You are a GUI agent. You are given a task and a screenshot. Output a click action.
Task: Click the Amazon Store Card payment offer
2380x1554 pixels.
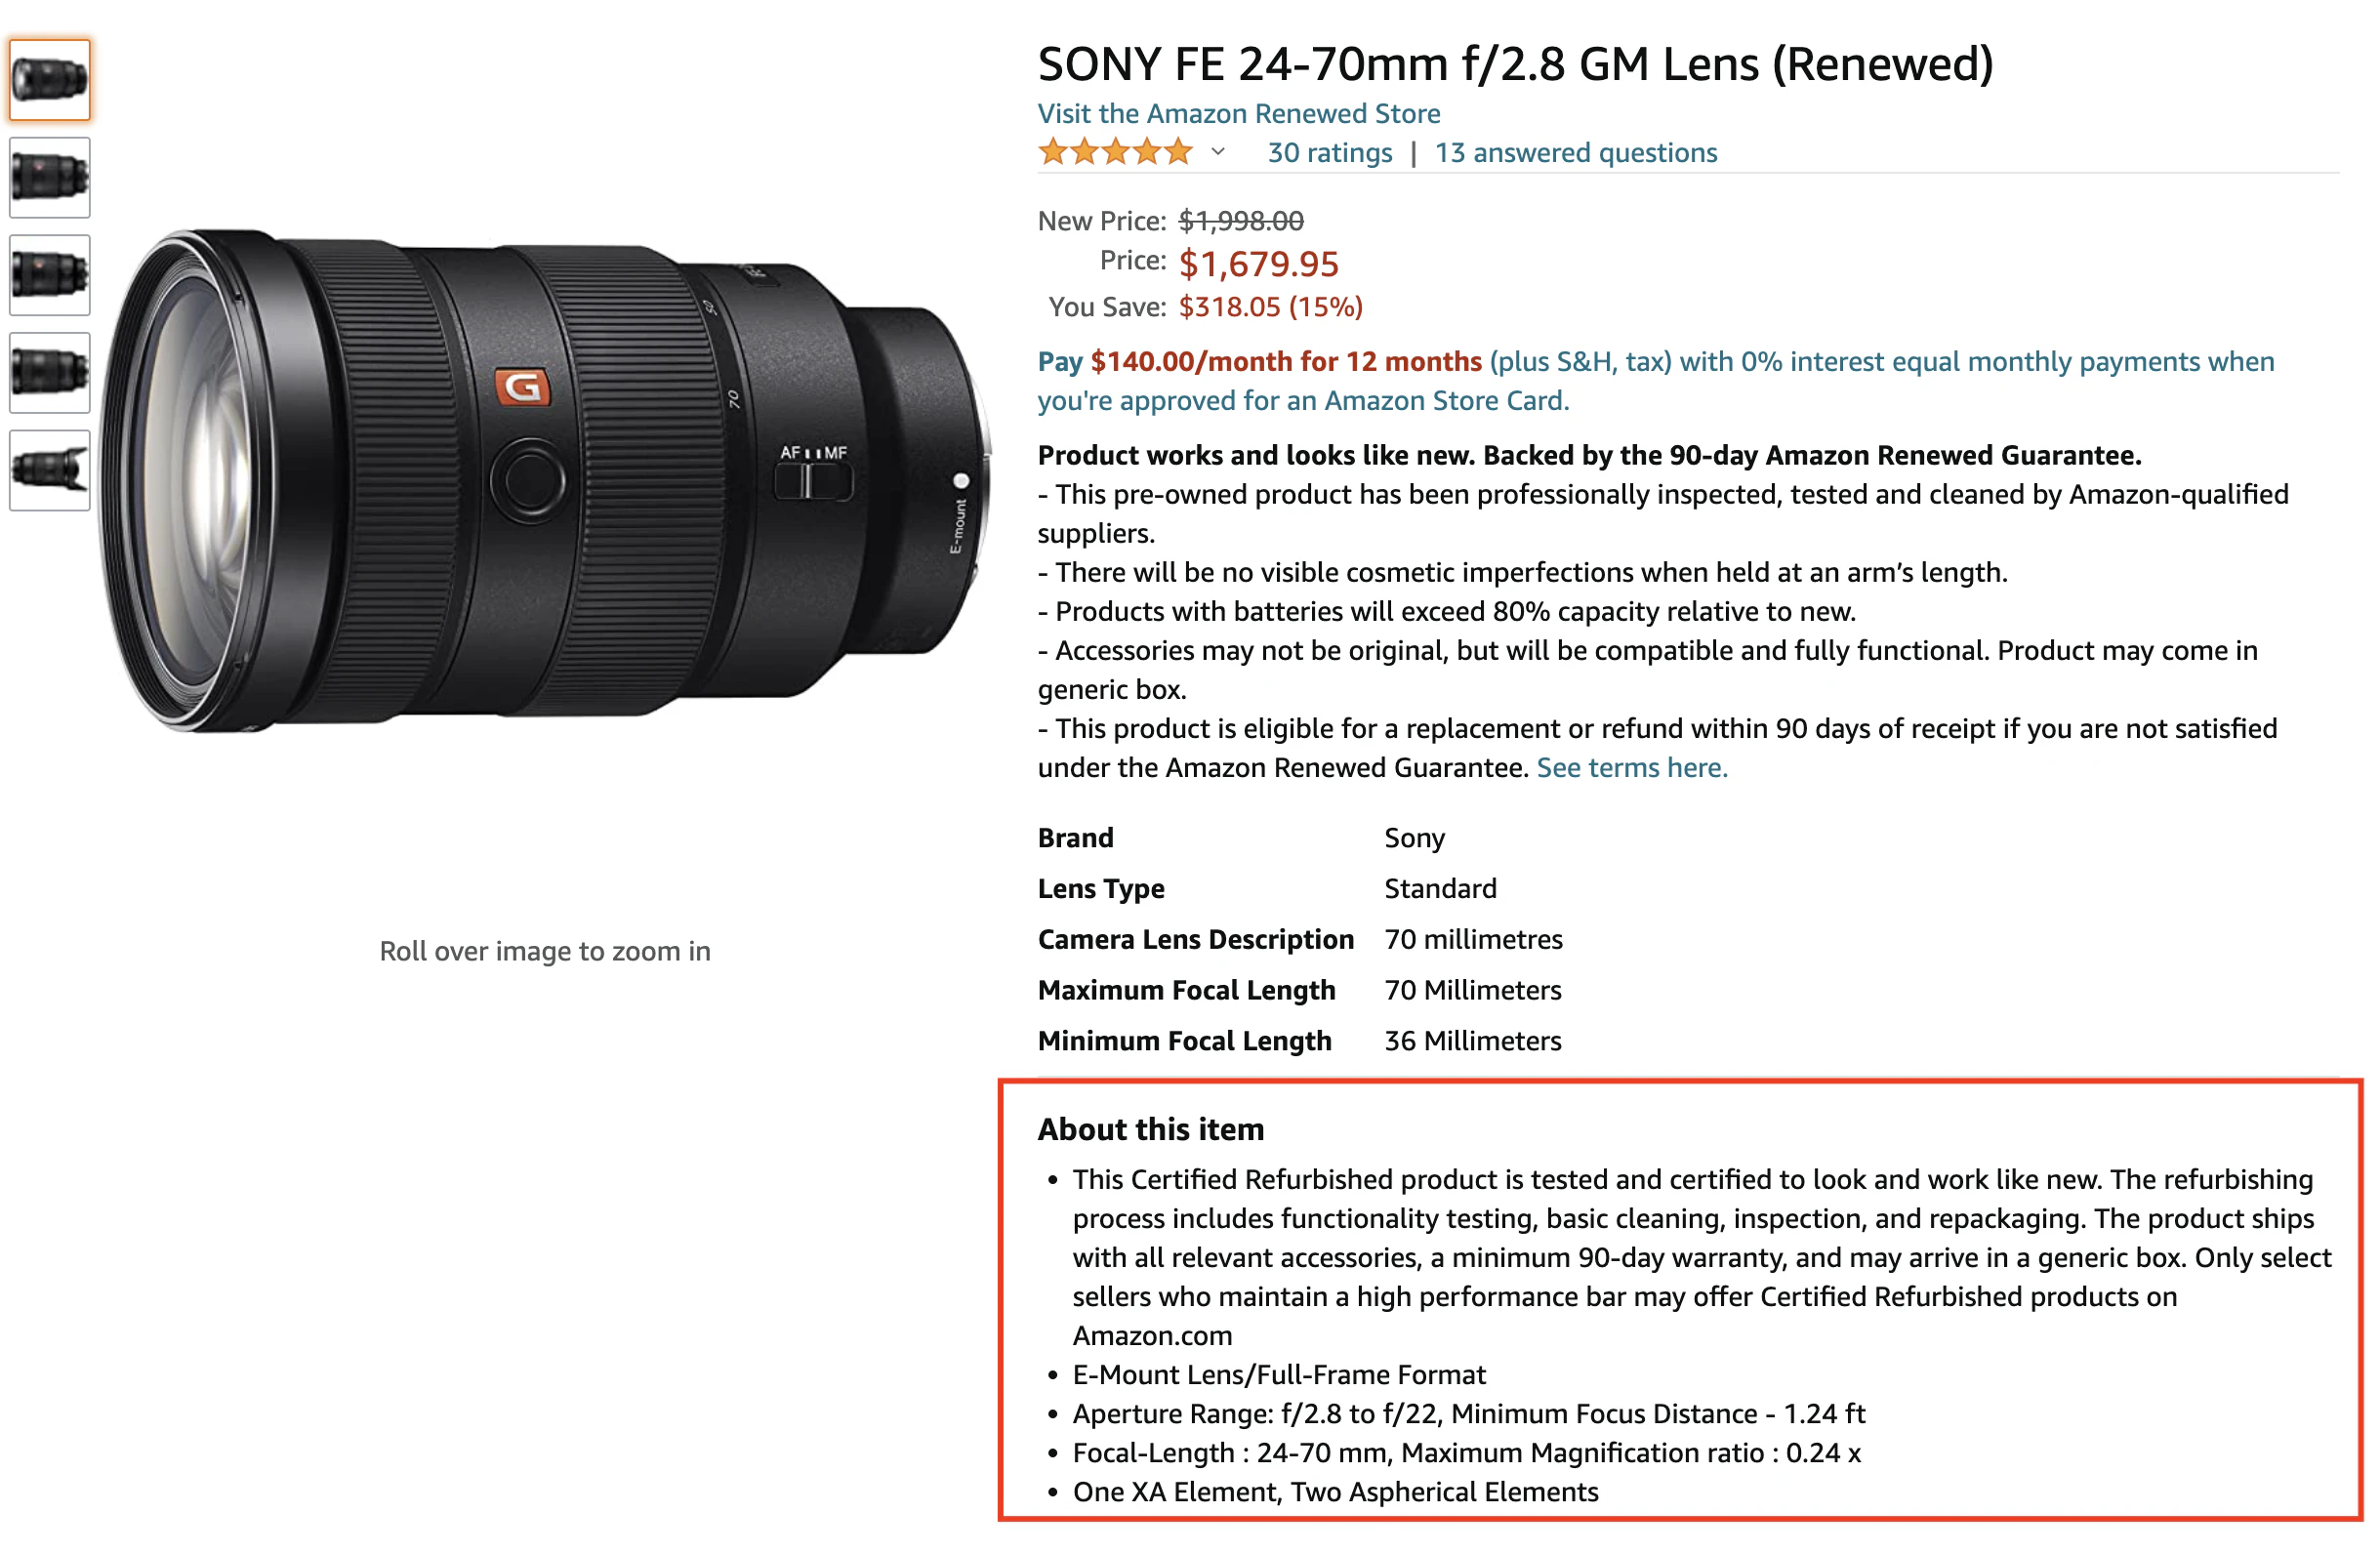coord(1656,381)
